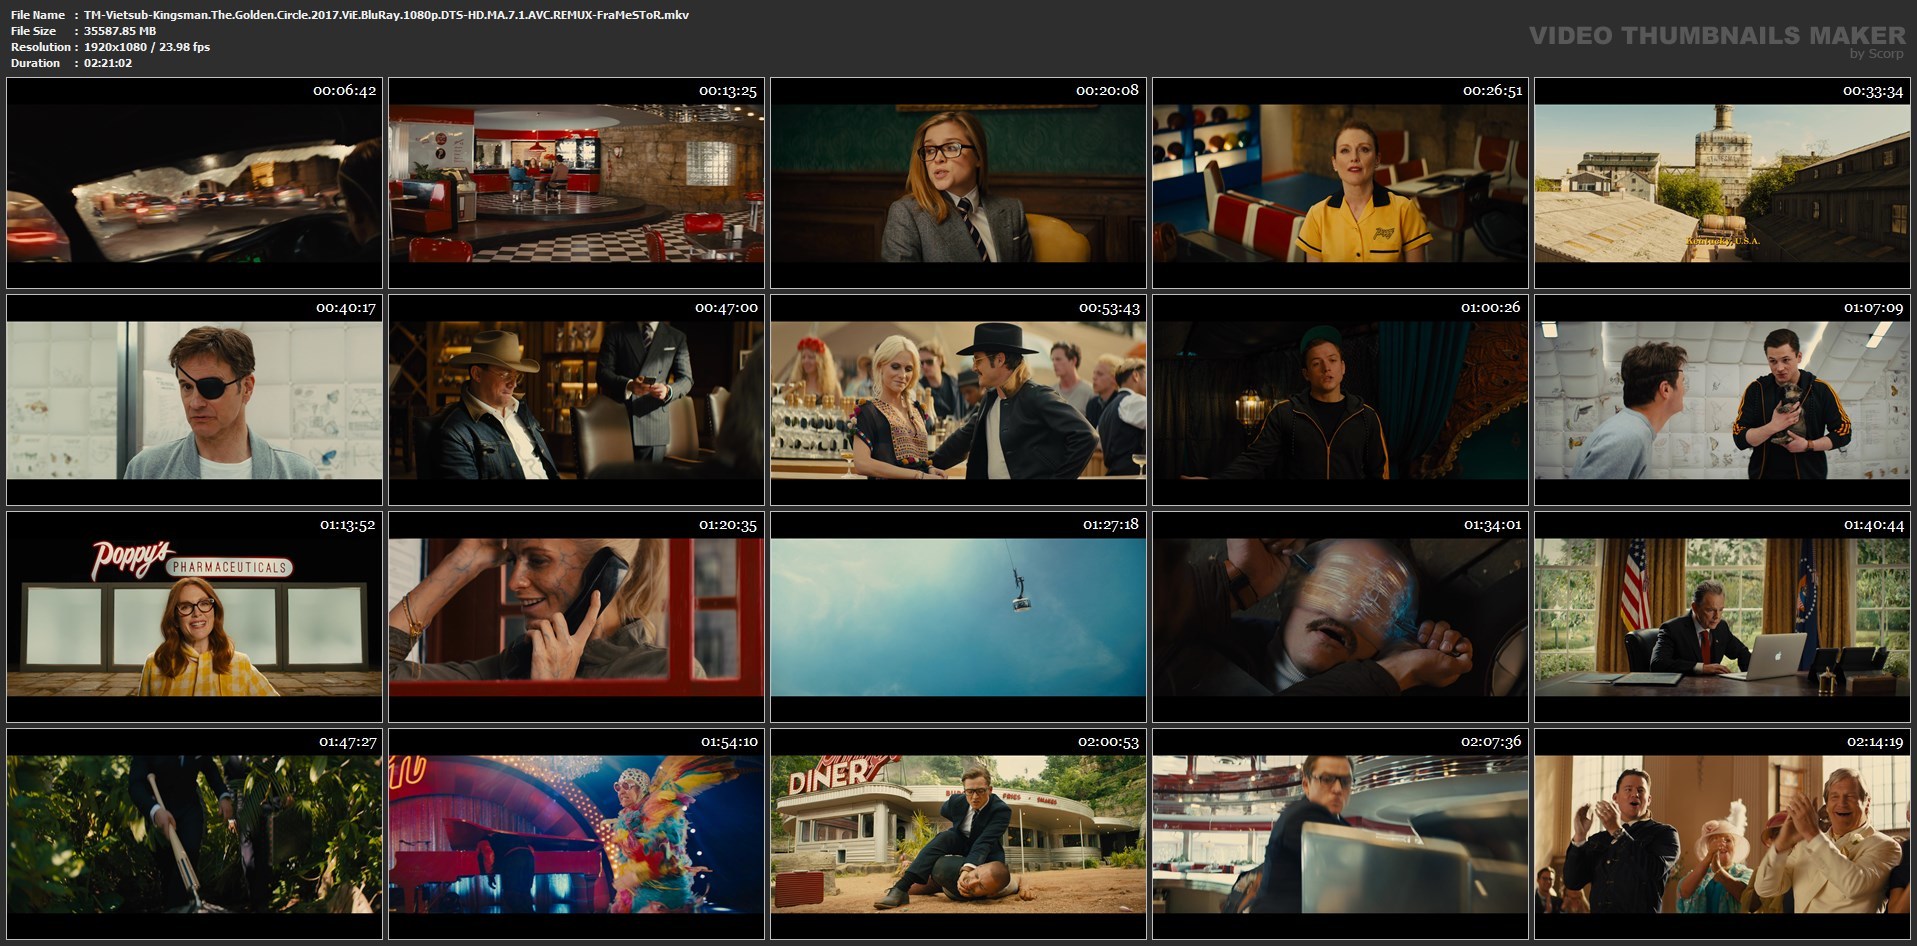Click the mkv file name text
Viewport: 1917px width, 946px height.
tap(386, 15)
